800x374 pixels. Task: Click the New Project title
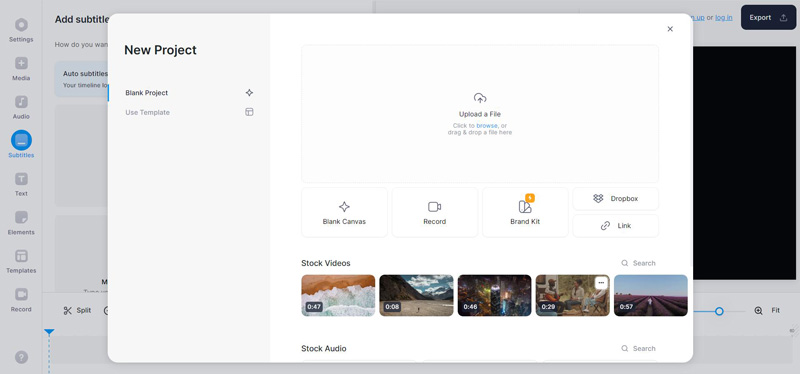point(160,50)
